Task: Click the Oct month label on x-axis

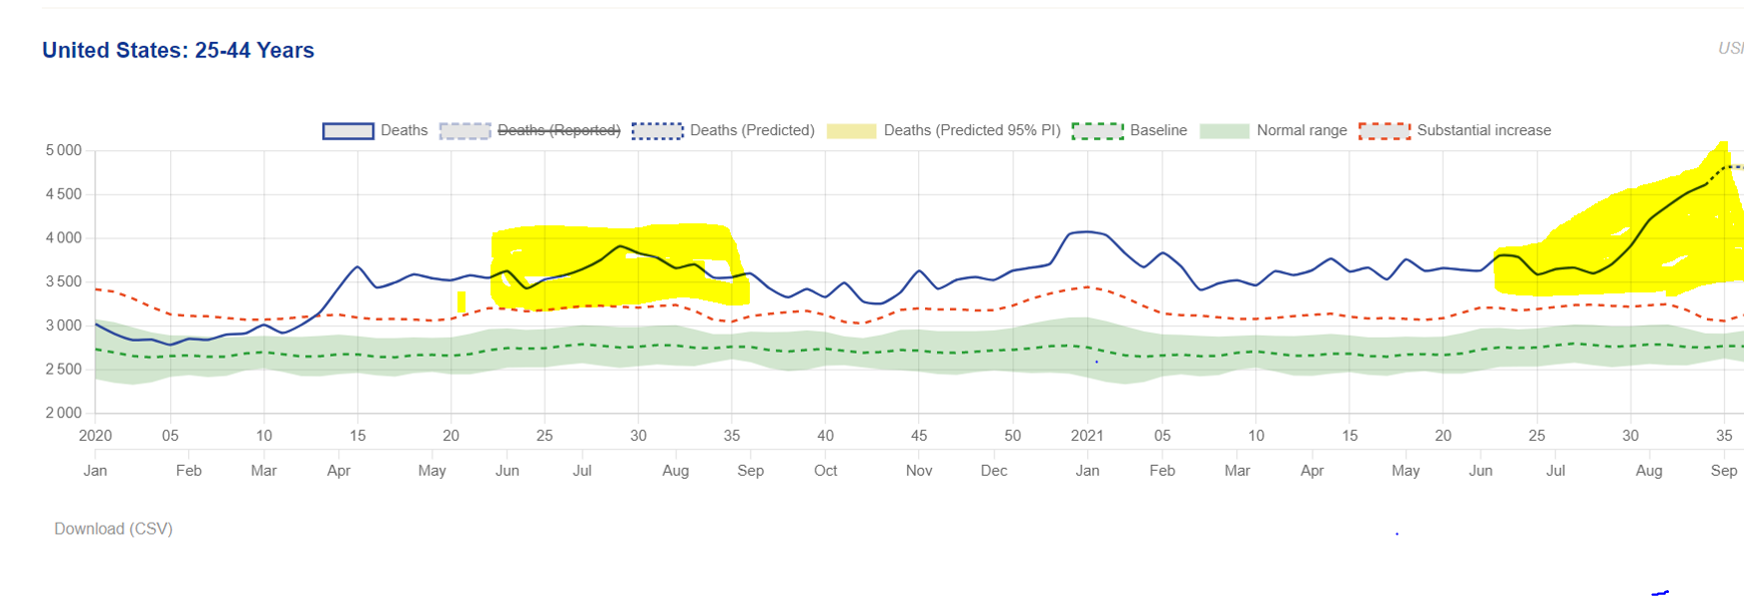Action: 825,471
